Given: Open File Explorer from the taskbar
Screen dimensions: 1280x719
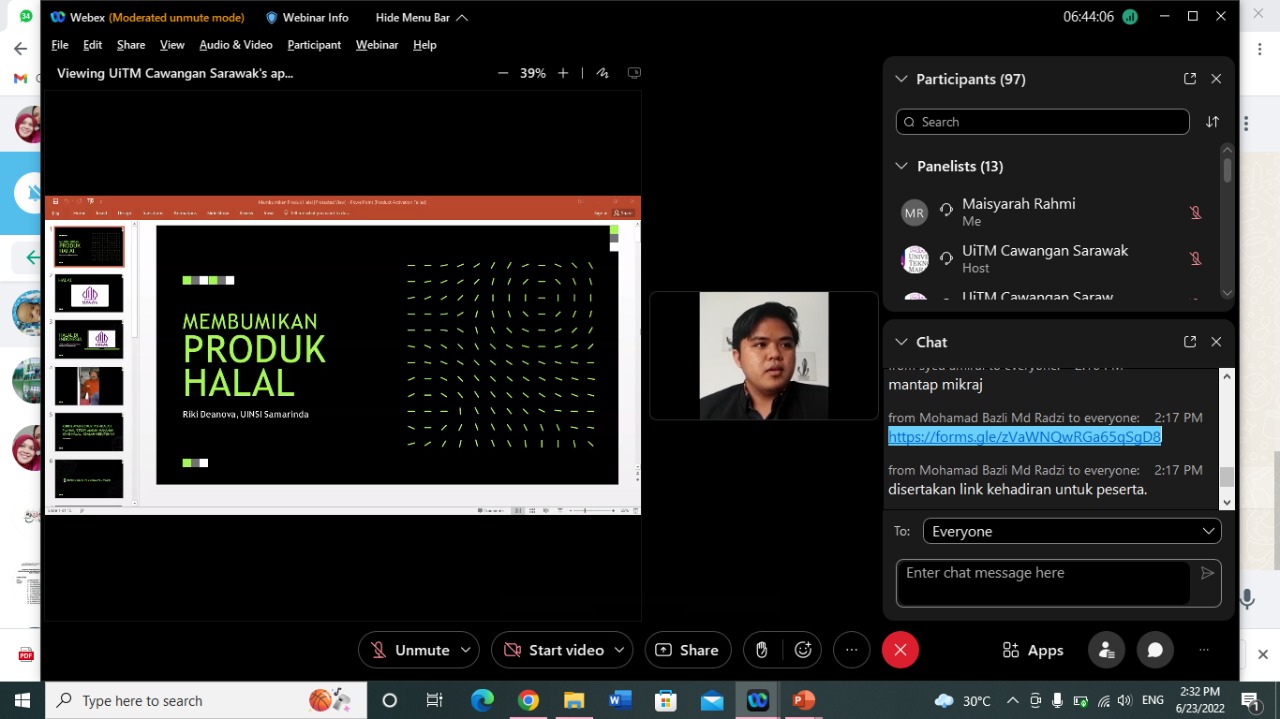Looking at the screenshot, I should point(574,700).
